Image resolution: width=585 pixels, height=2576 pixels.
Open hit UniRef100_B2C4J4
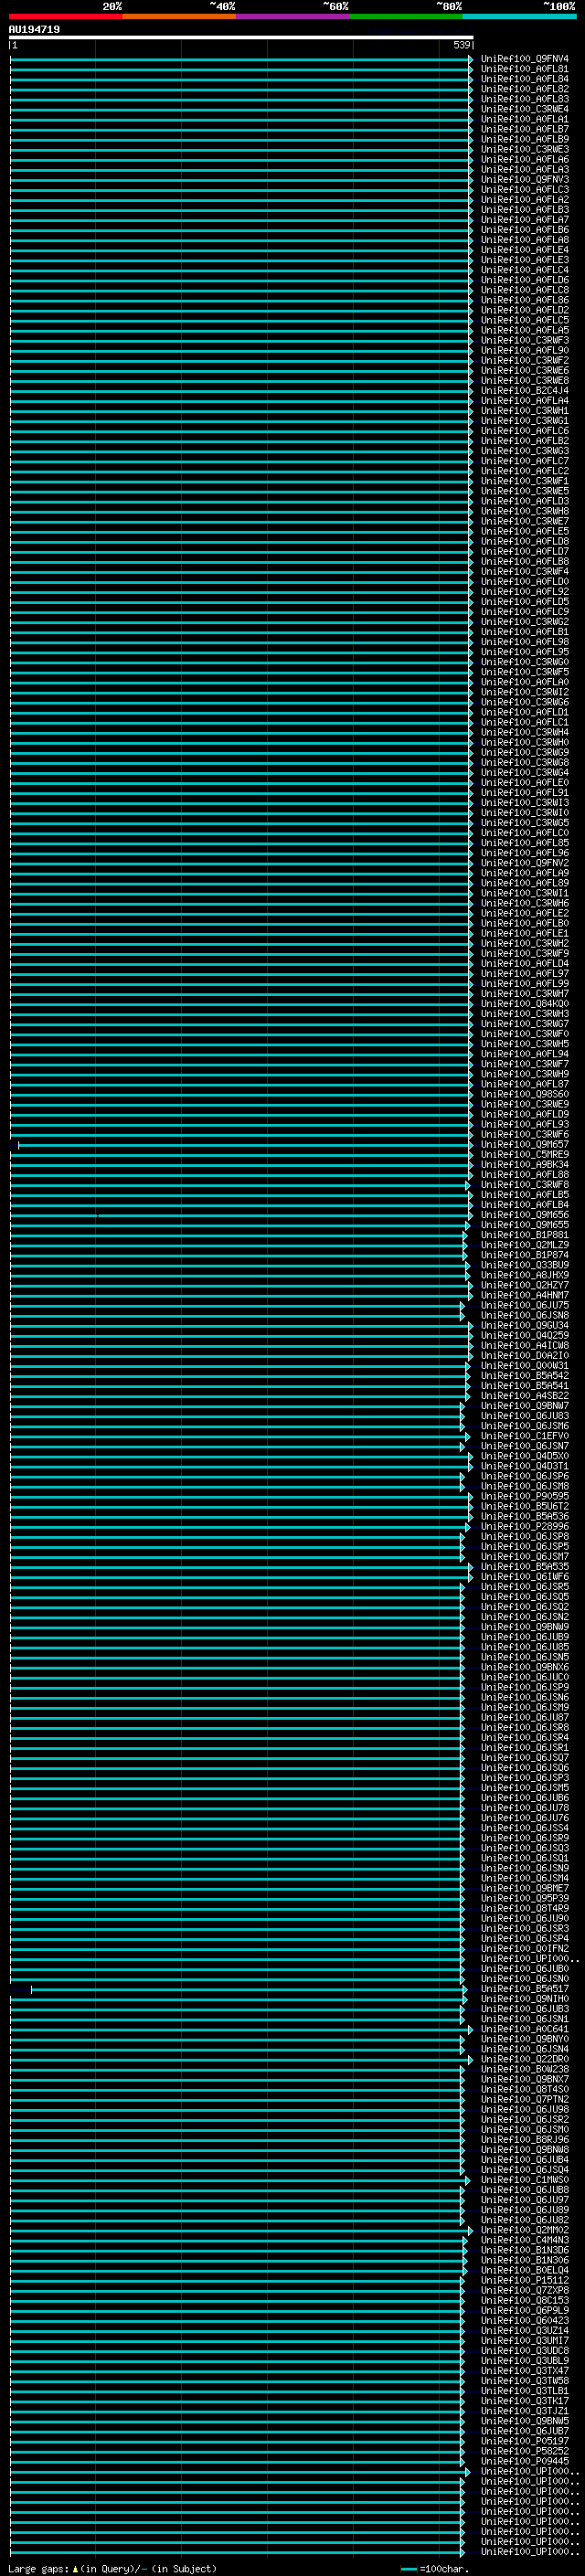(525, 391)
